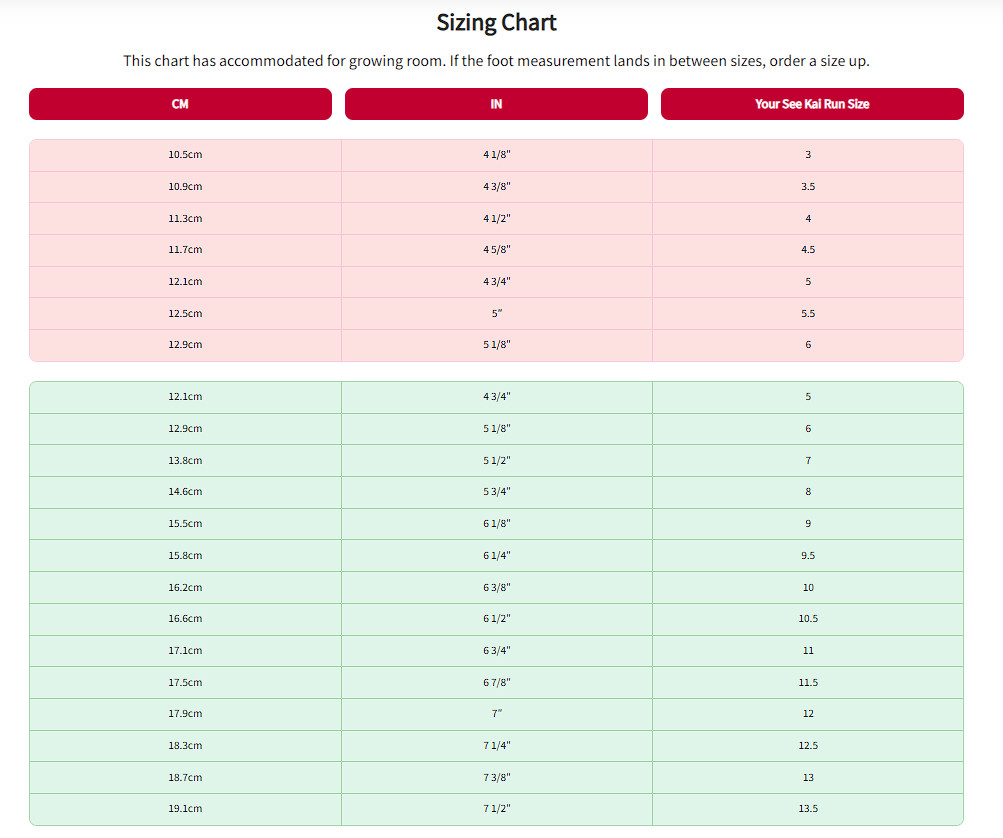This screenshot has width=1003, height=838.
Task: Click the 6 7/8" inches cell
Action: pos(497,683)
